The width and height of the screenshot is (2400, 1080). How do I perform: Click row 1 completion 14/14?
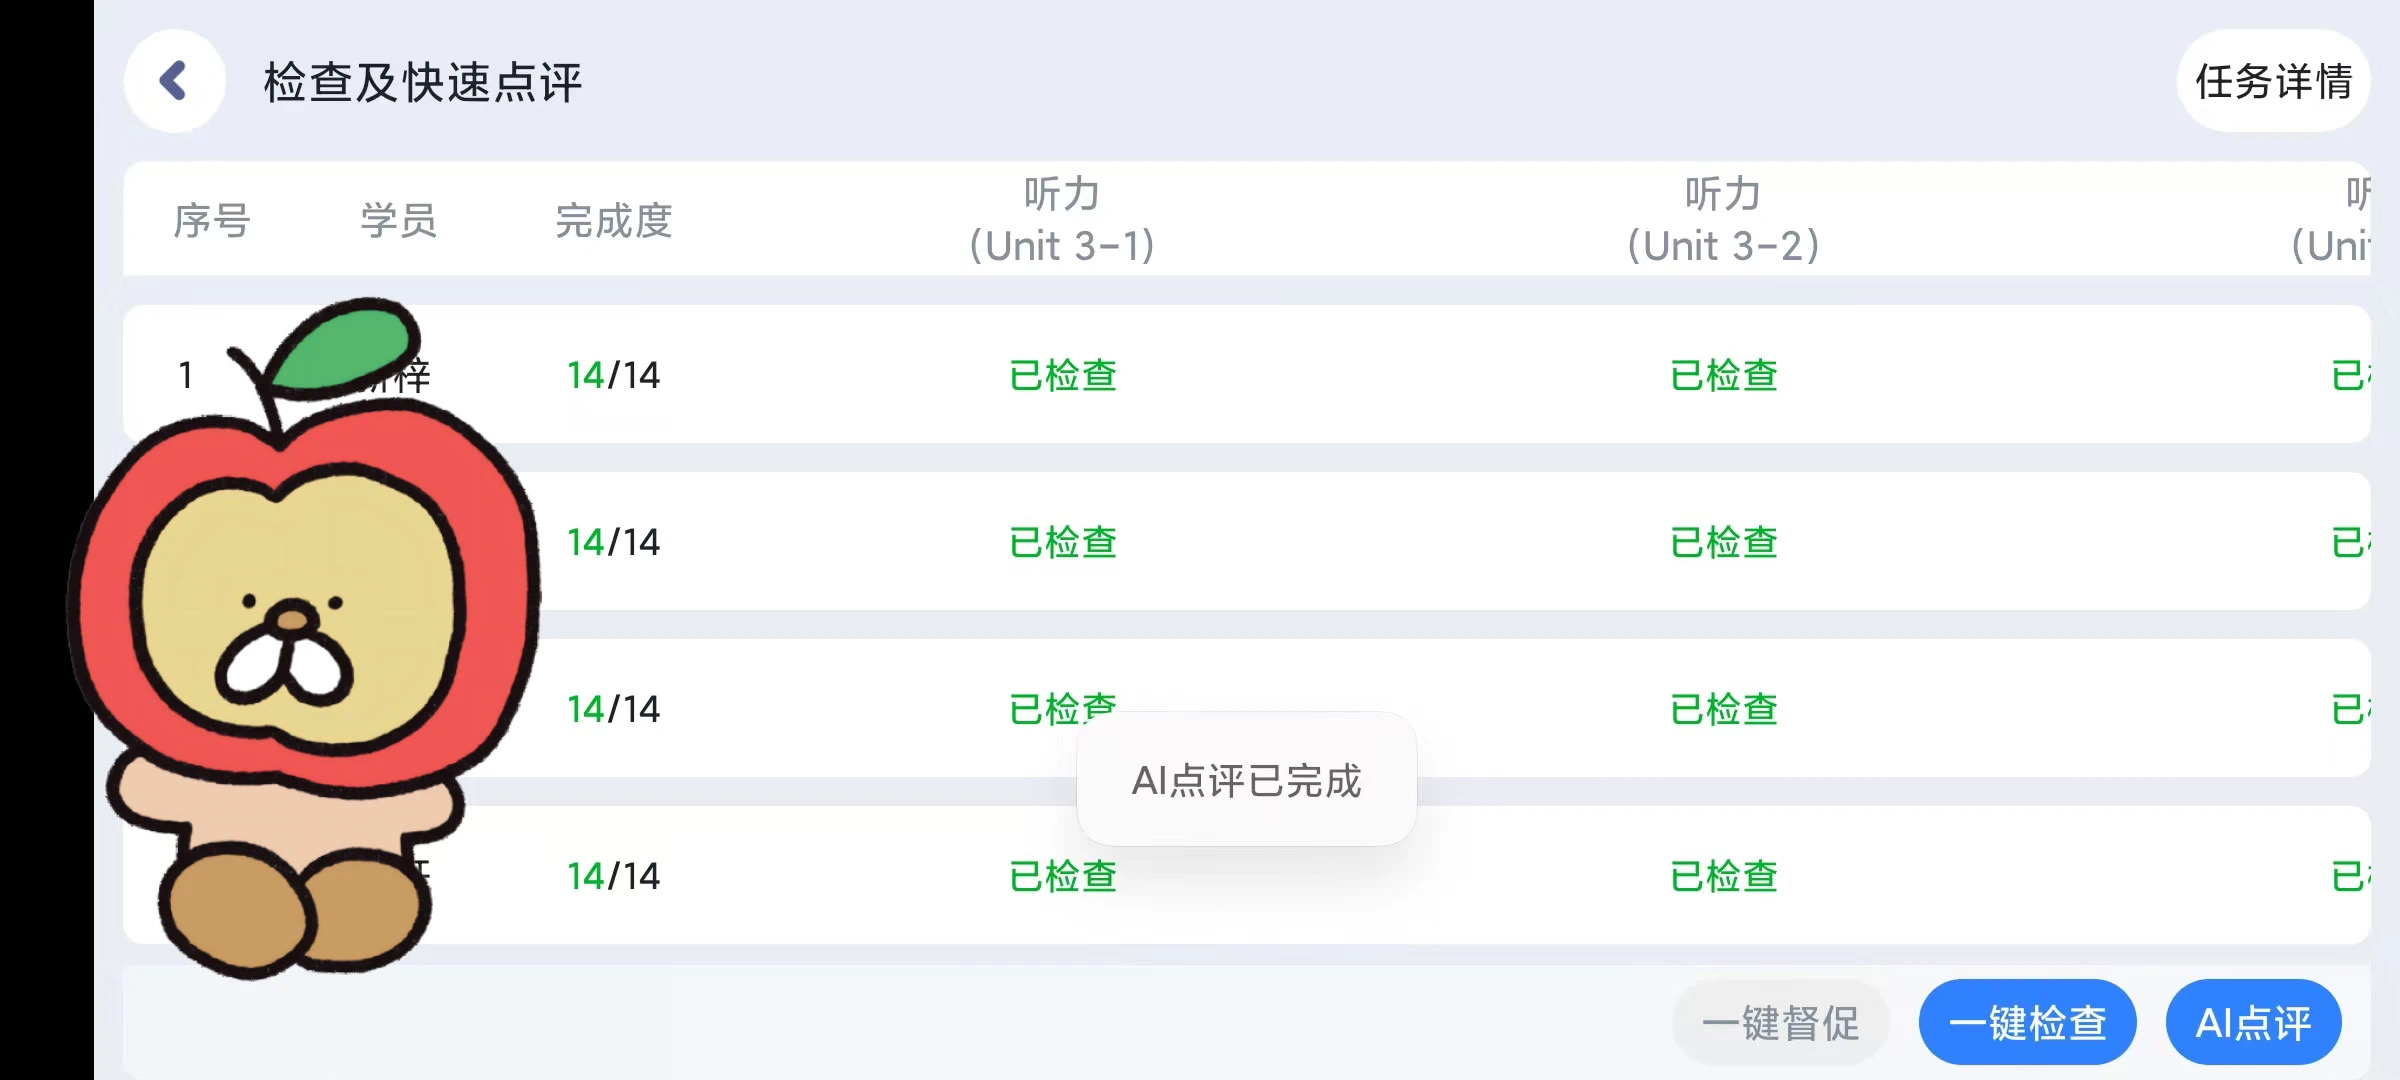point(613,376)
